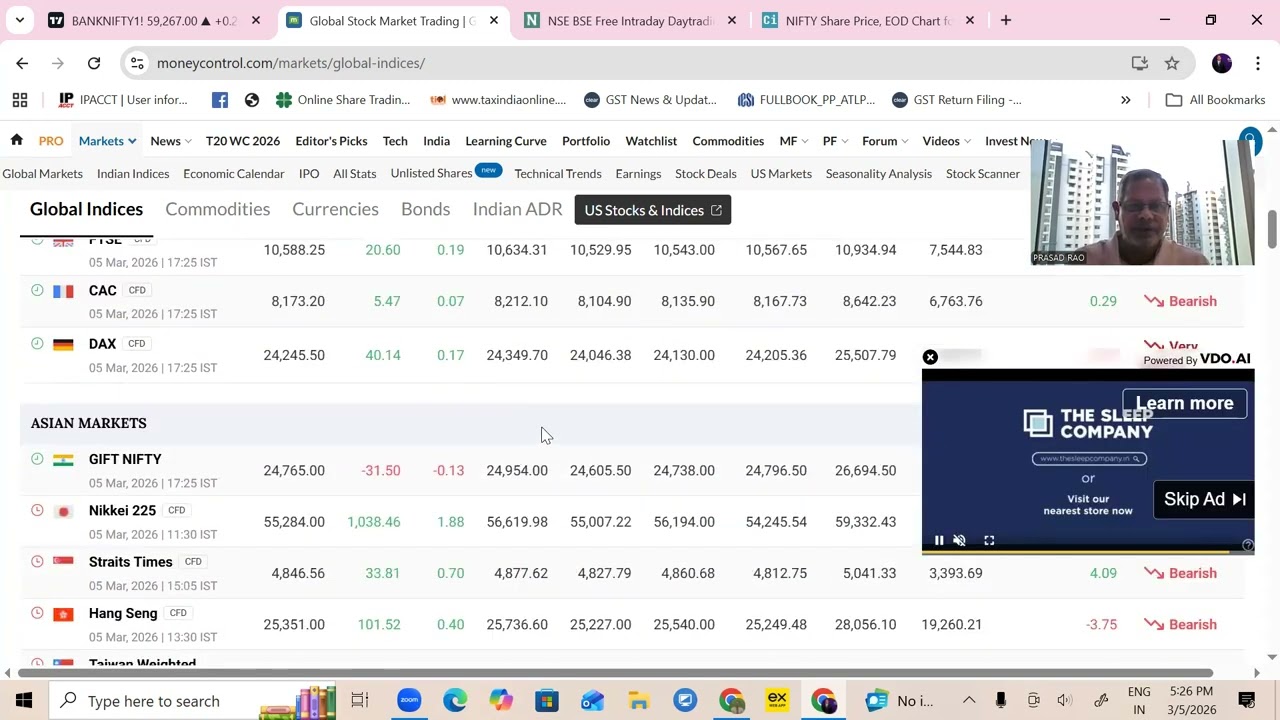This screenshot has width=1280, height=720.
Task: Click the horizontal scrollbar of the table
Action: pyautogui.click(x=616, y=673)
